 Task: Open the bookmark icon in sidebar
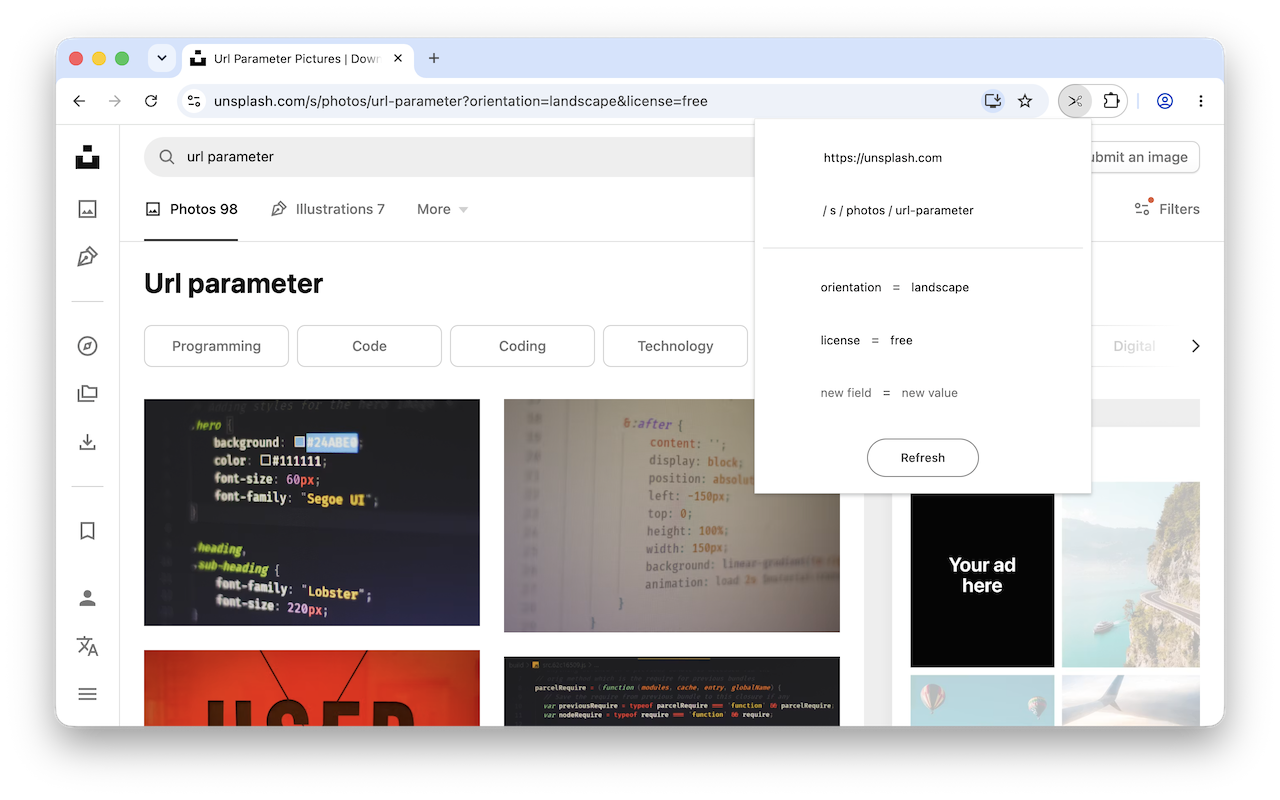click(88, 531)
